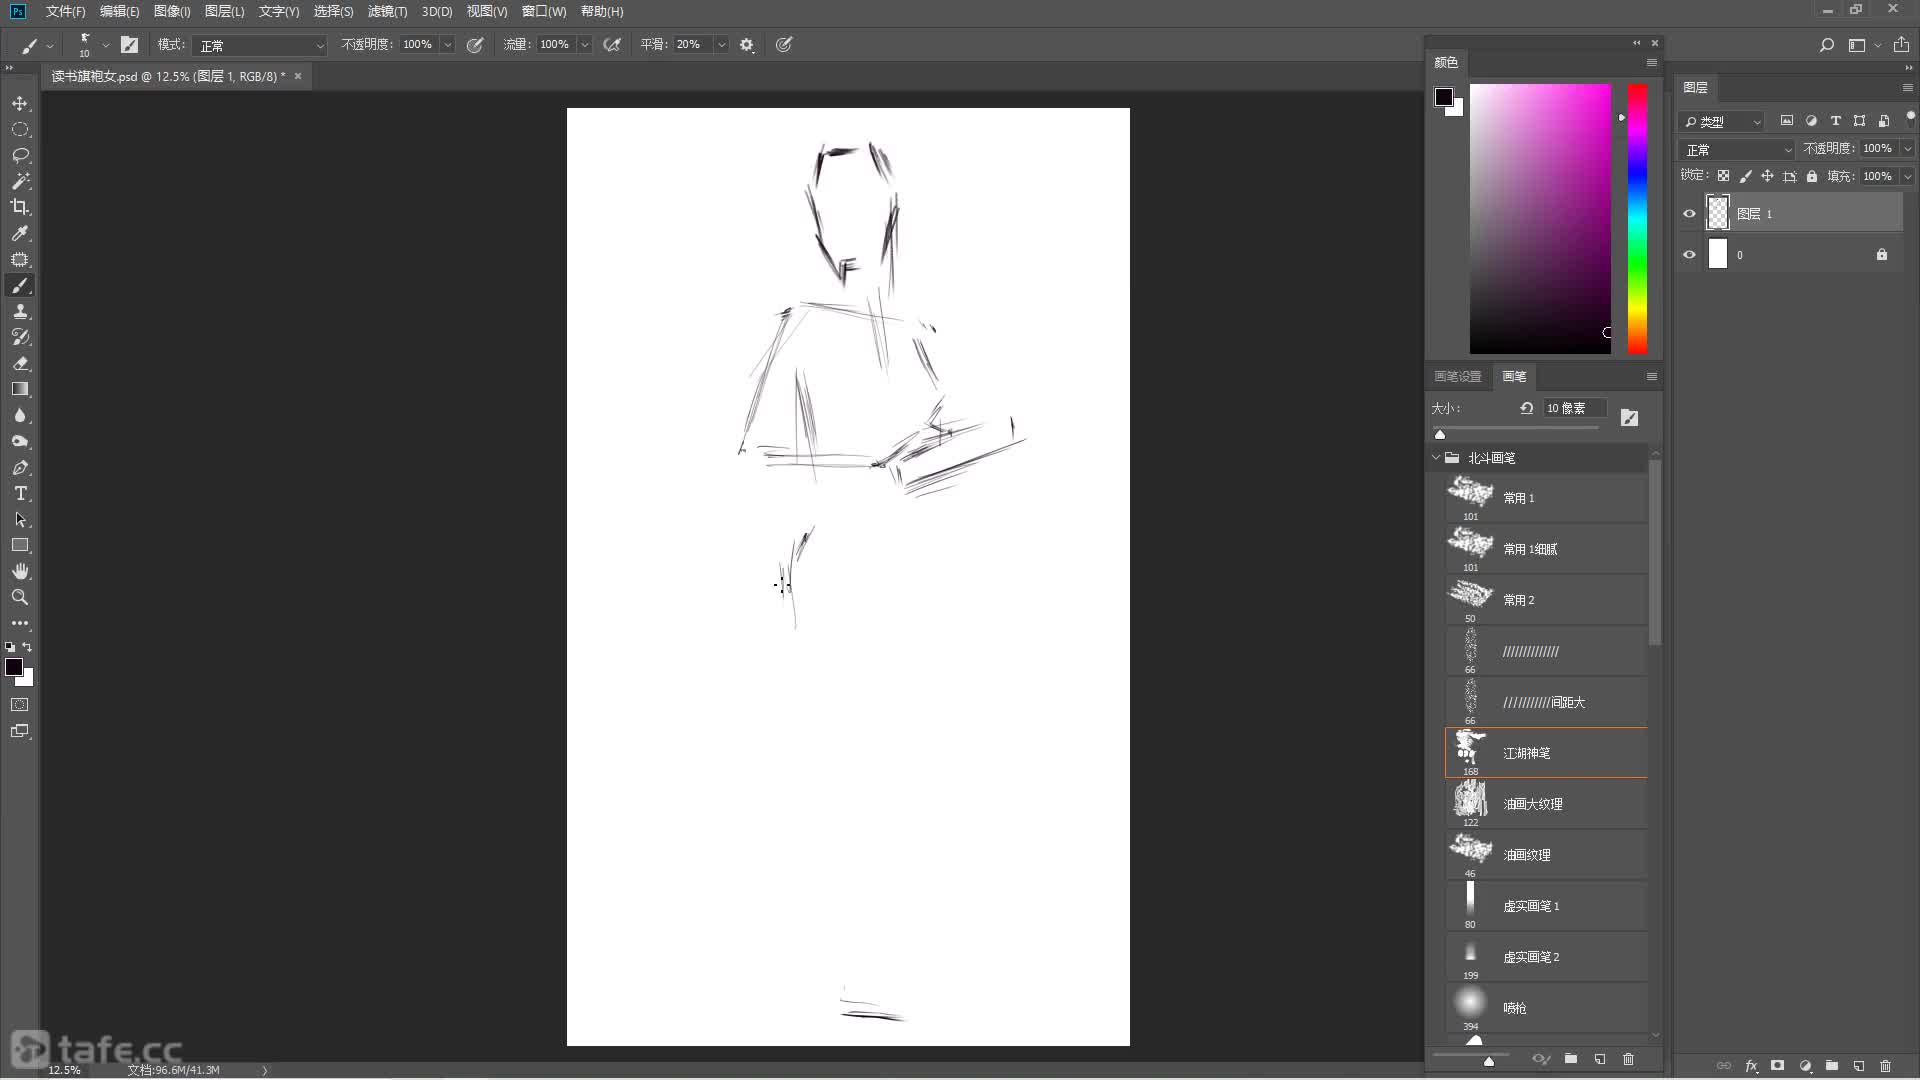This screenshot has width=1920, height=1080.
Task: Select the Pen tool
Action: click(x=20, y=468)
